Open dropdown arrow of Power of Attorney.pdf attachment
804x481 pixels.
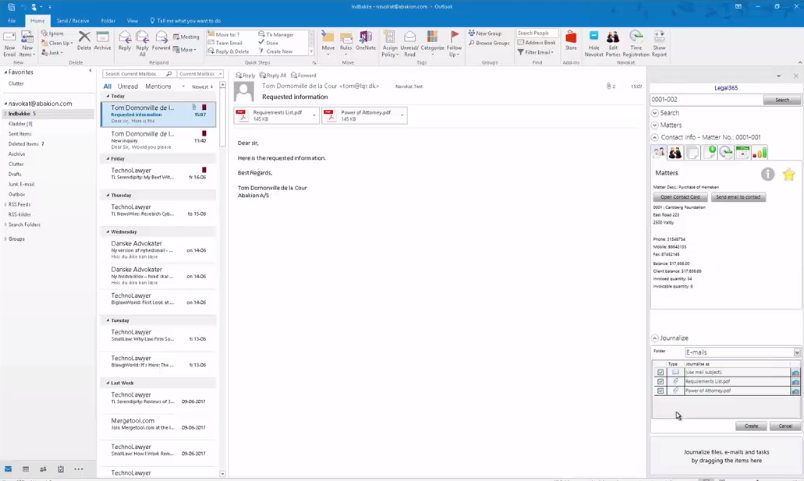402,115
